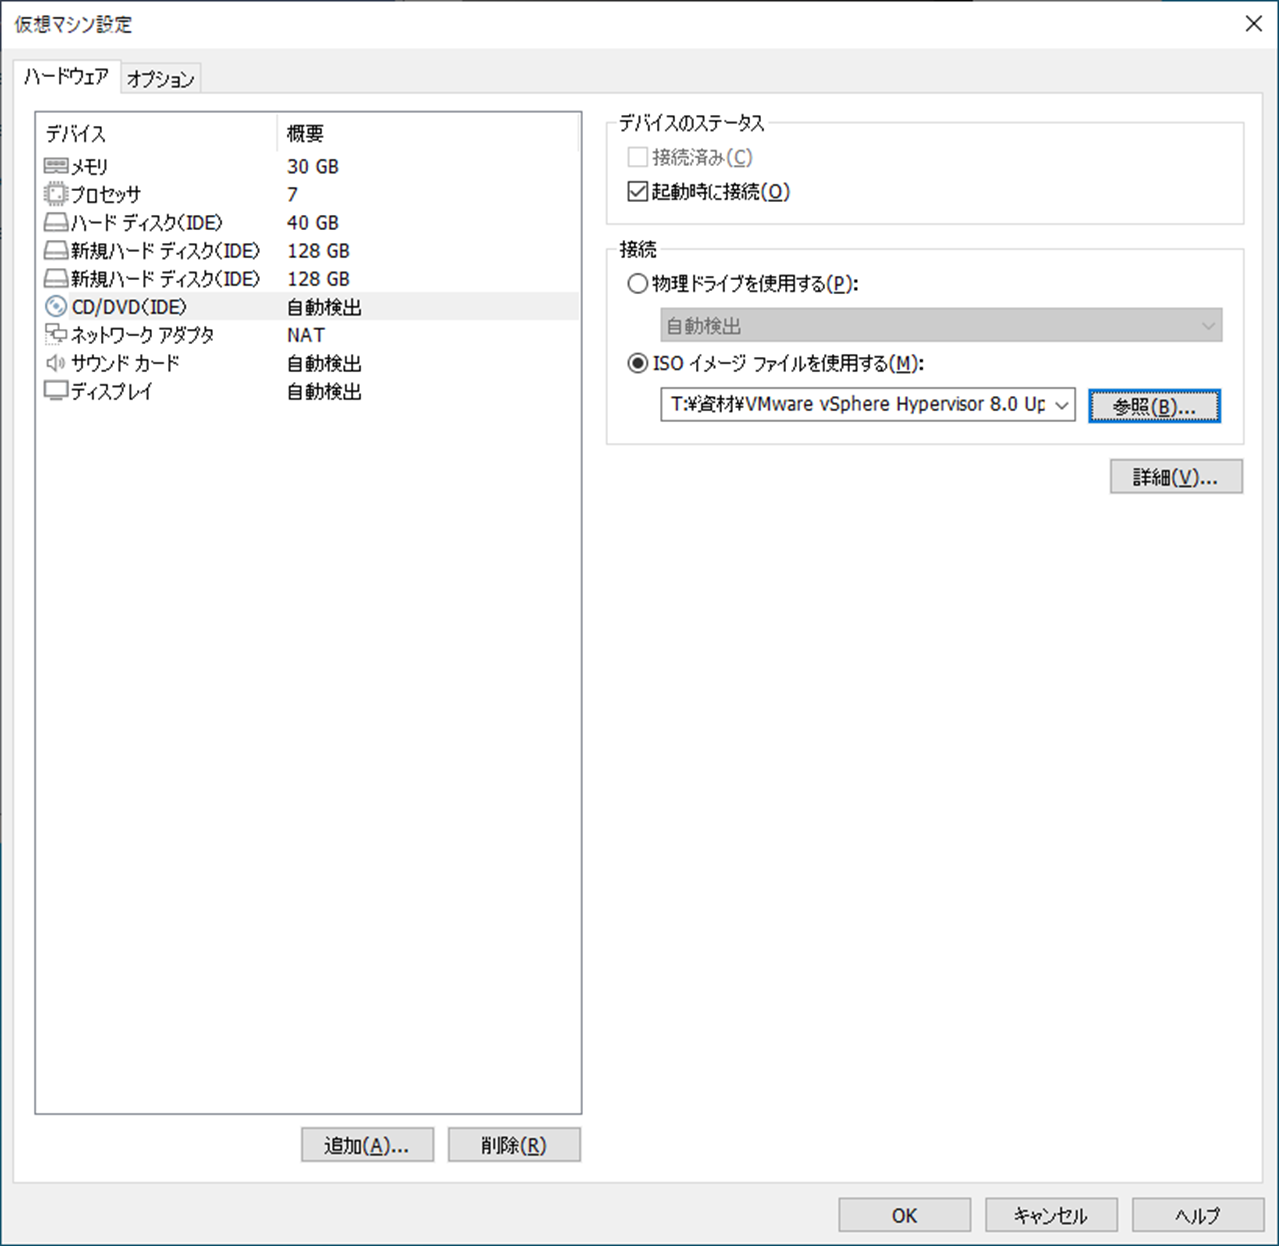Screen dimensions: 1279x1246
Task: Select the プロセッサ row label
Action: [x=105, y=194]
